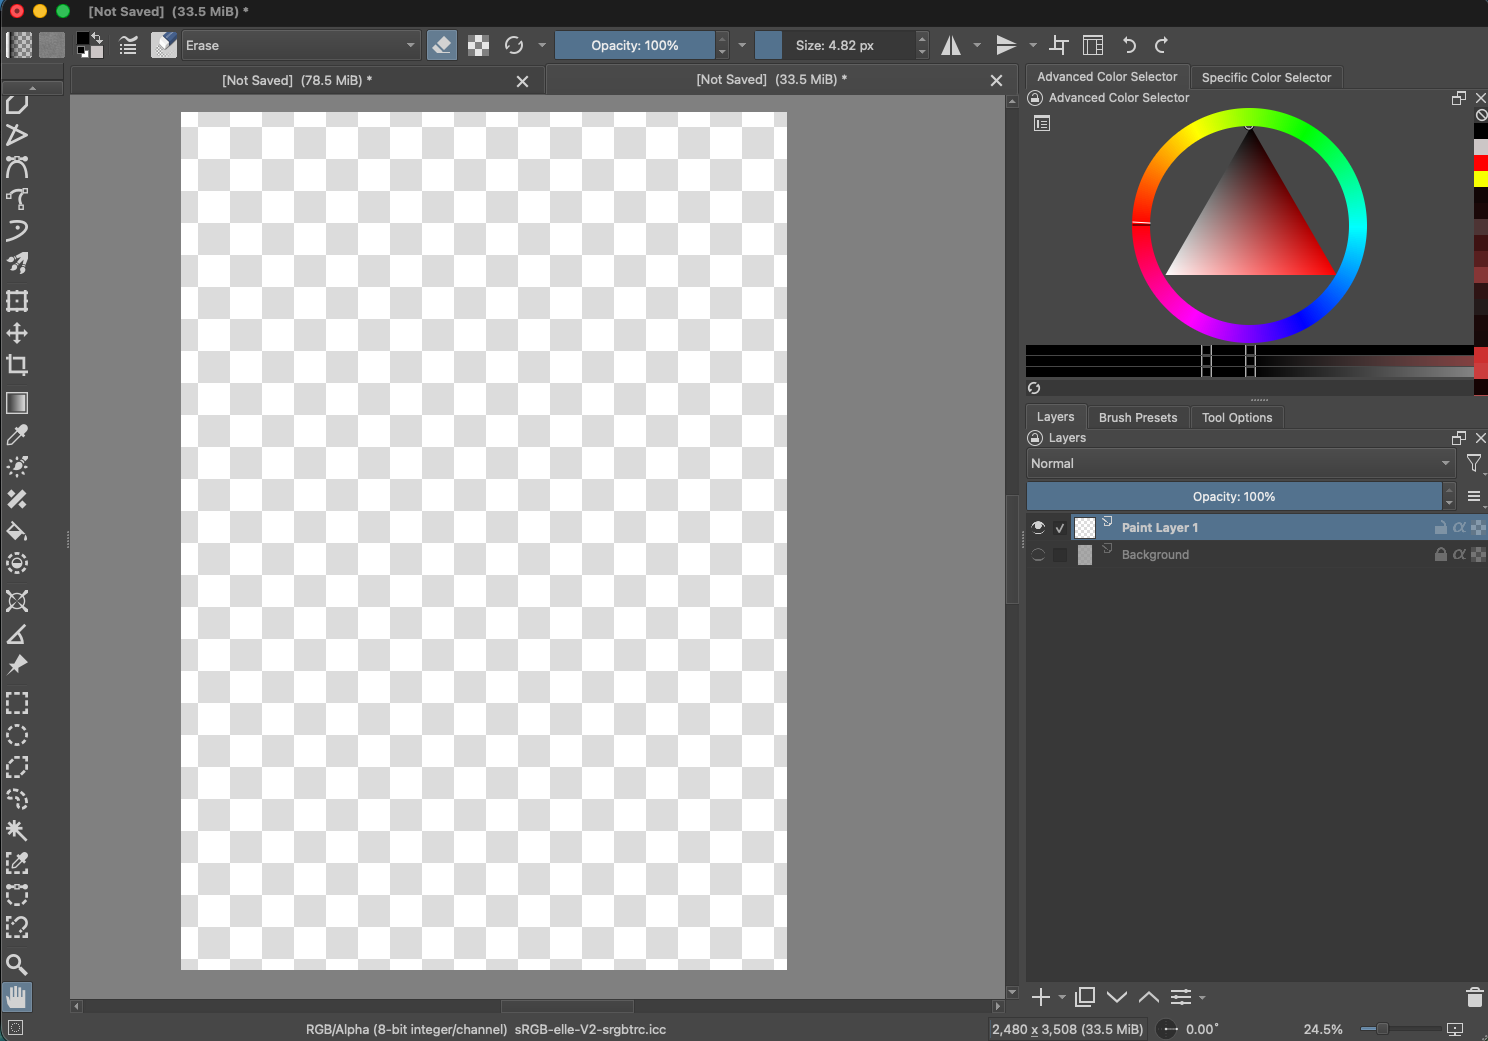The width and height of the screenshot is (1488, 1041).
Task: Toggle visibility of Paint Layer 1
Action: pos(1038,527)
